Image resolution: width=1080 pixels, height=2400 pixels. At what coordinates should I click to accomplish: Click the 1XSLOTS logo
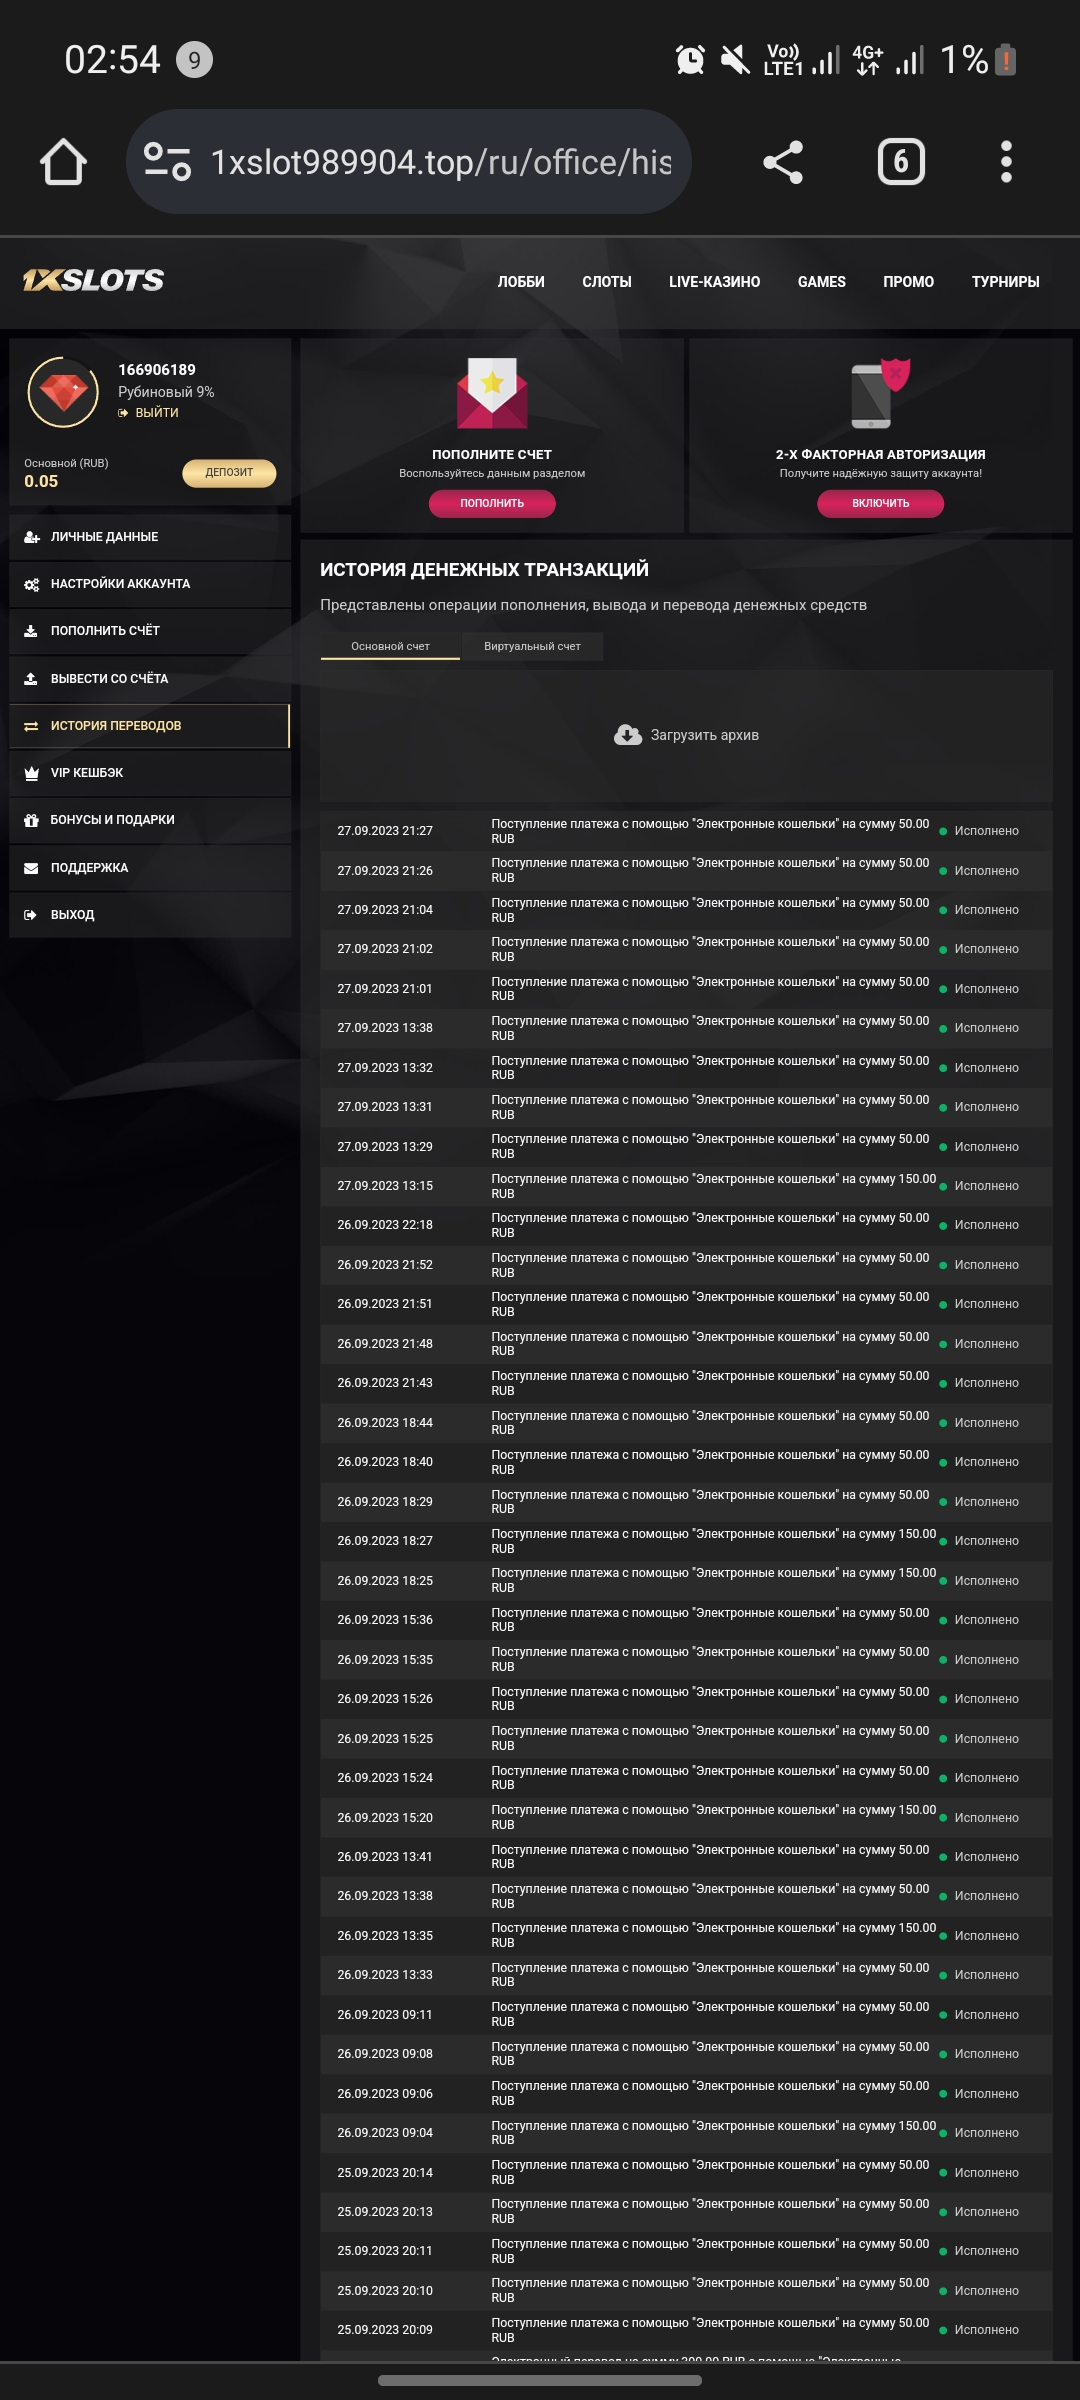click(94, 281)
